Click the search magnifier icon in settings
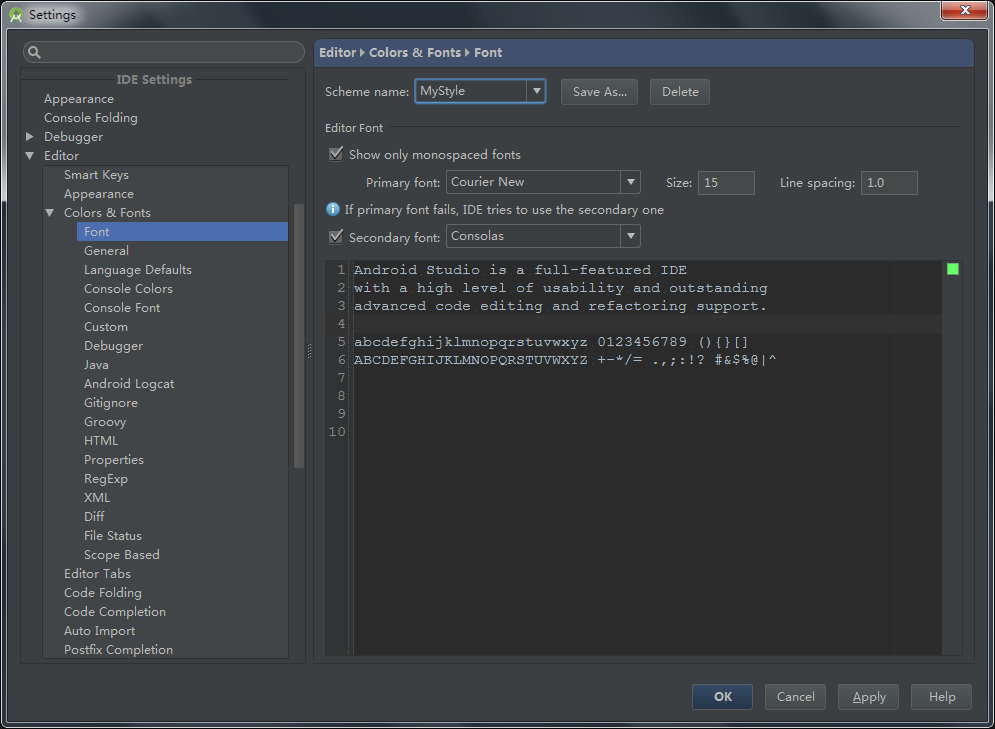 pos(34,53)
